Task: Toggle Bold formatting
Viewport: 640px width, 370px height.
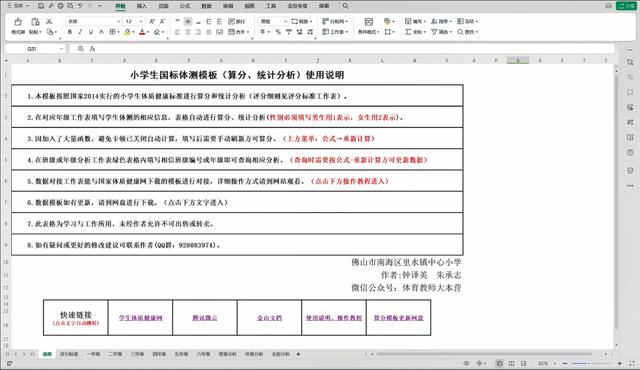Action: [70, 32]
